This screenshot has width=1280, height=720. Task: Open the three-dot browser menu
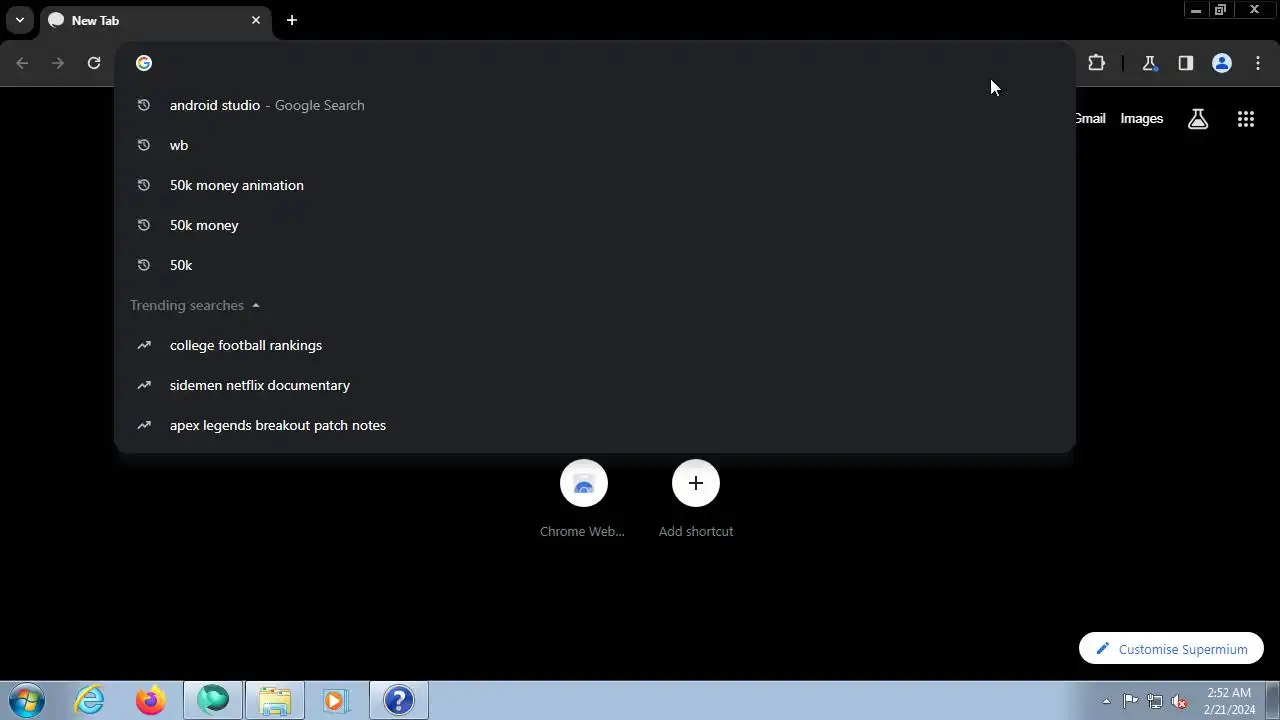point(1258,63)
